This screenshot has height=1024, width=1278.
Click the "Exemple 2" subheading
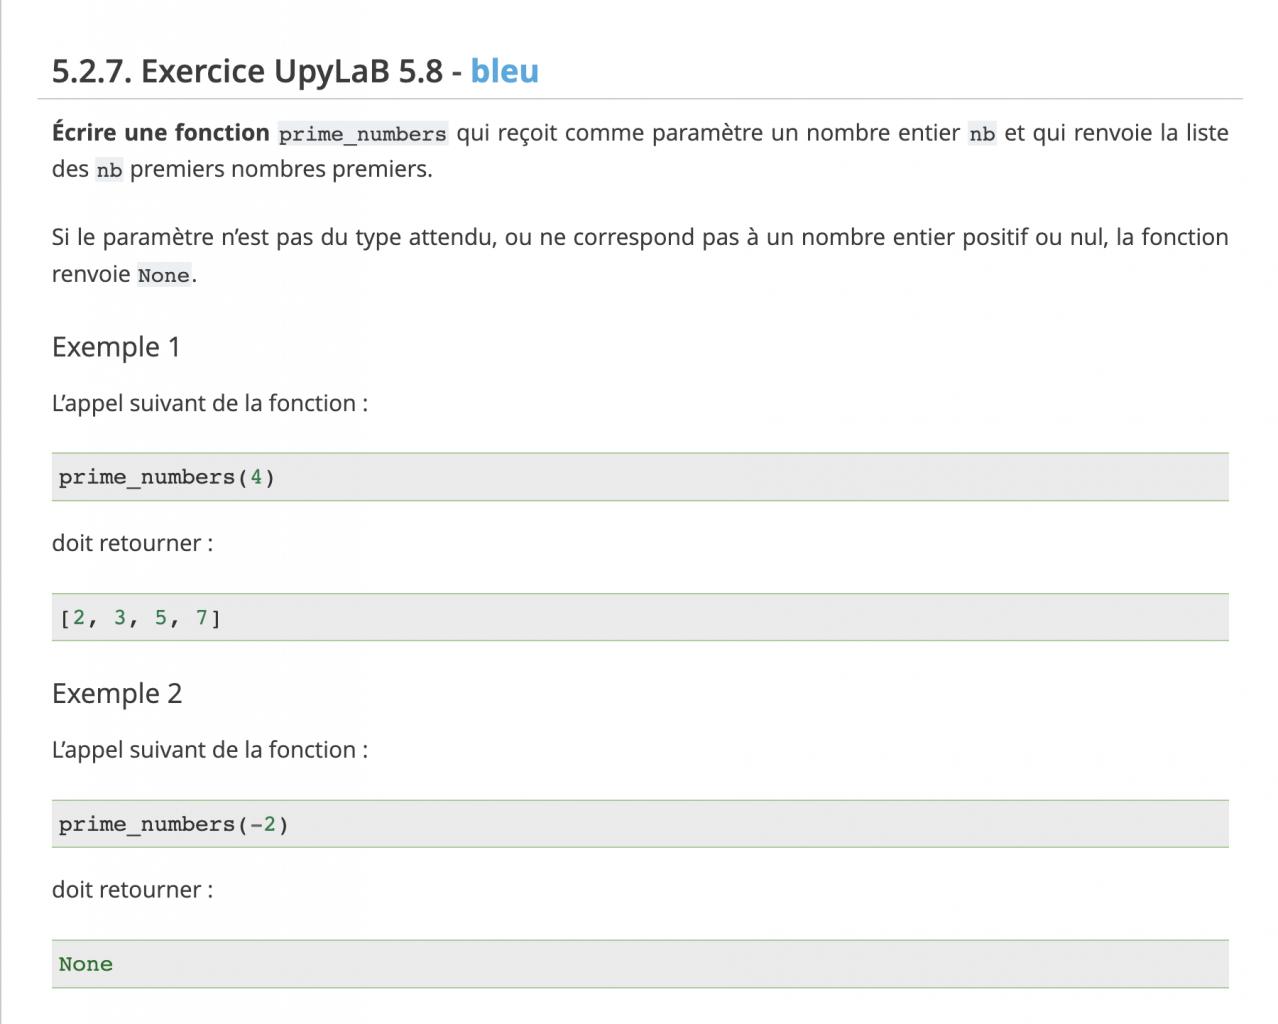pyautogui.click(x=117, y=693)
